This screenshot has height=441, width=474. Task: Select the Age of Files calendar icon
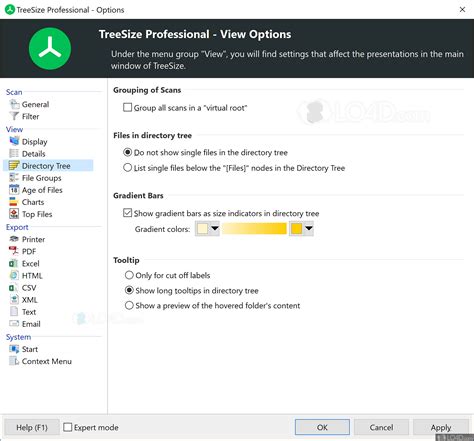(14, 190)
